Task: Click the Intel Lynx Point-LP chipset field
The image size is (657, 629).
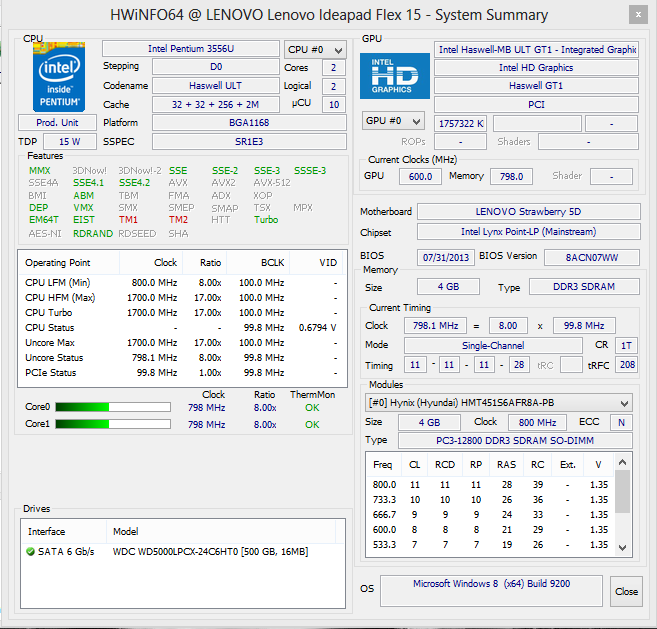Action: pos(529,232)
